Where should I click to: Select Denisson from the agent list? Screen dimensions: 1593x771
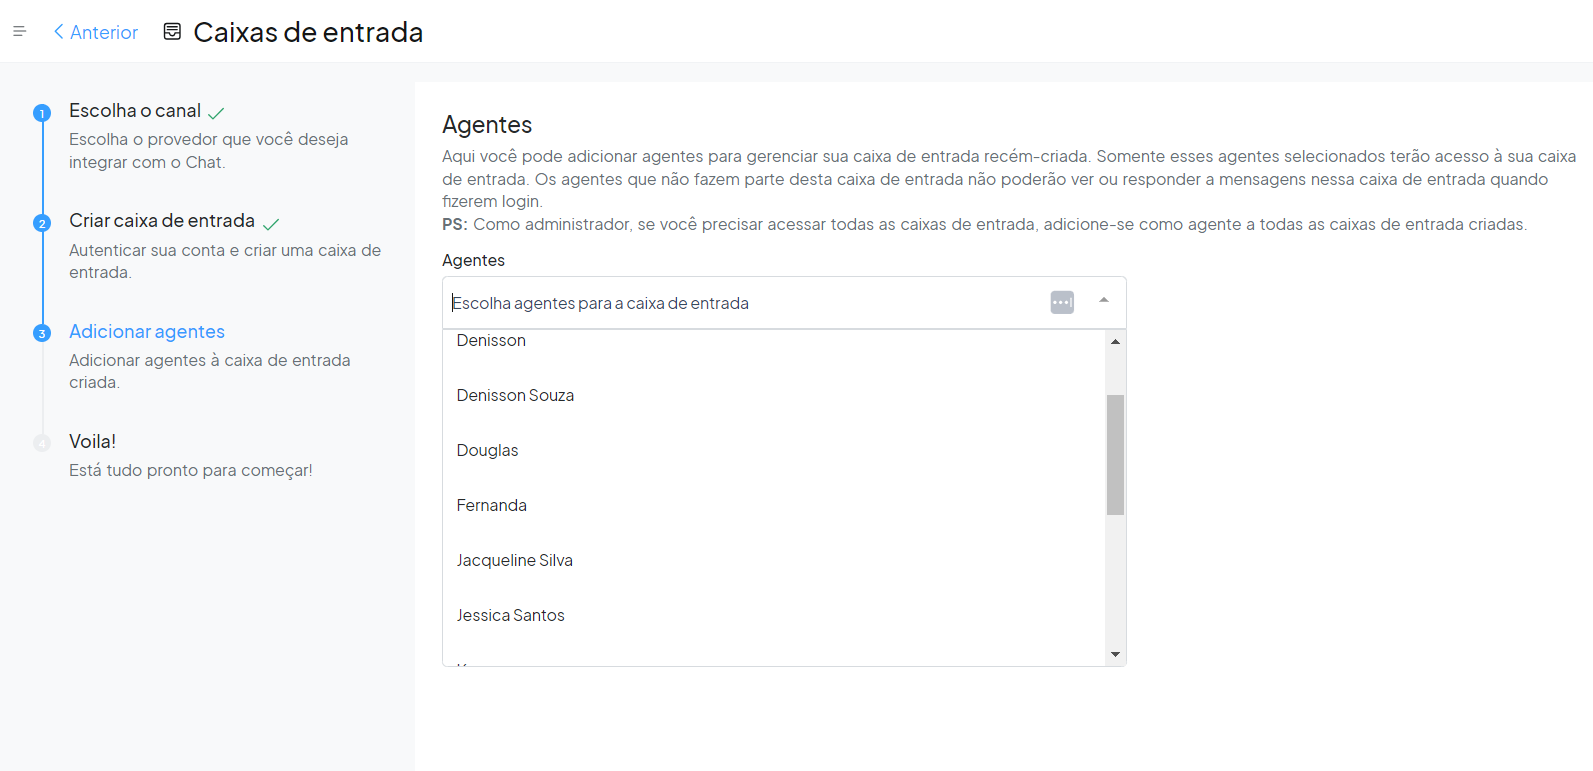(491, 341)
